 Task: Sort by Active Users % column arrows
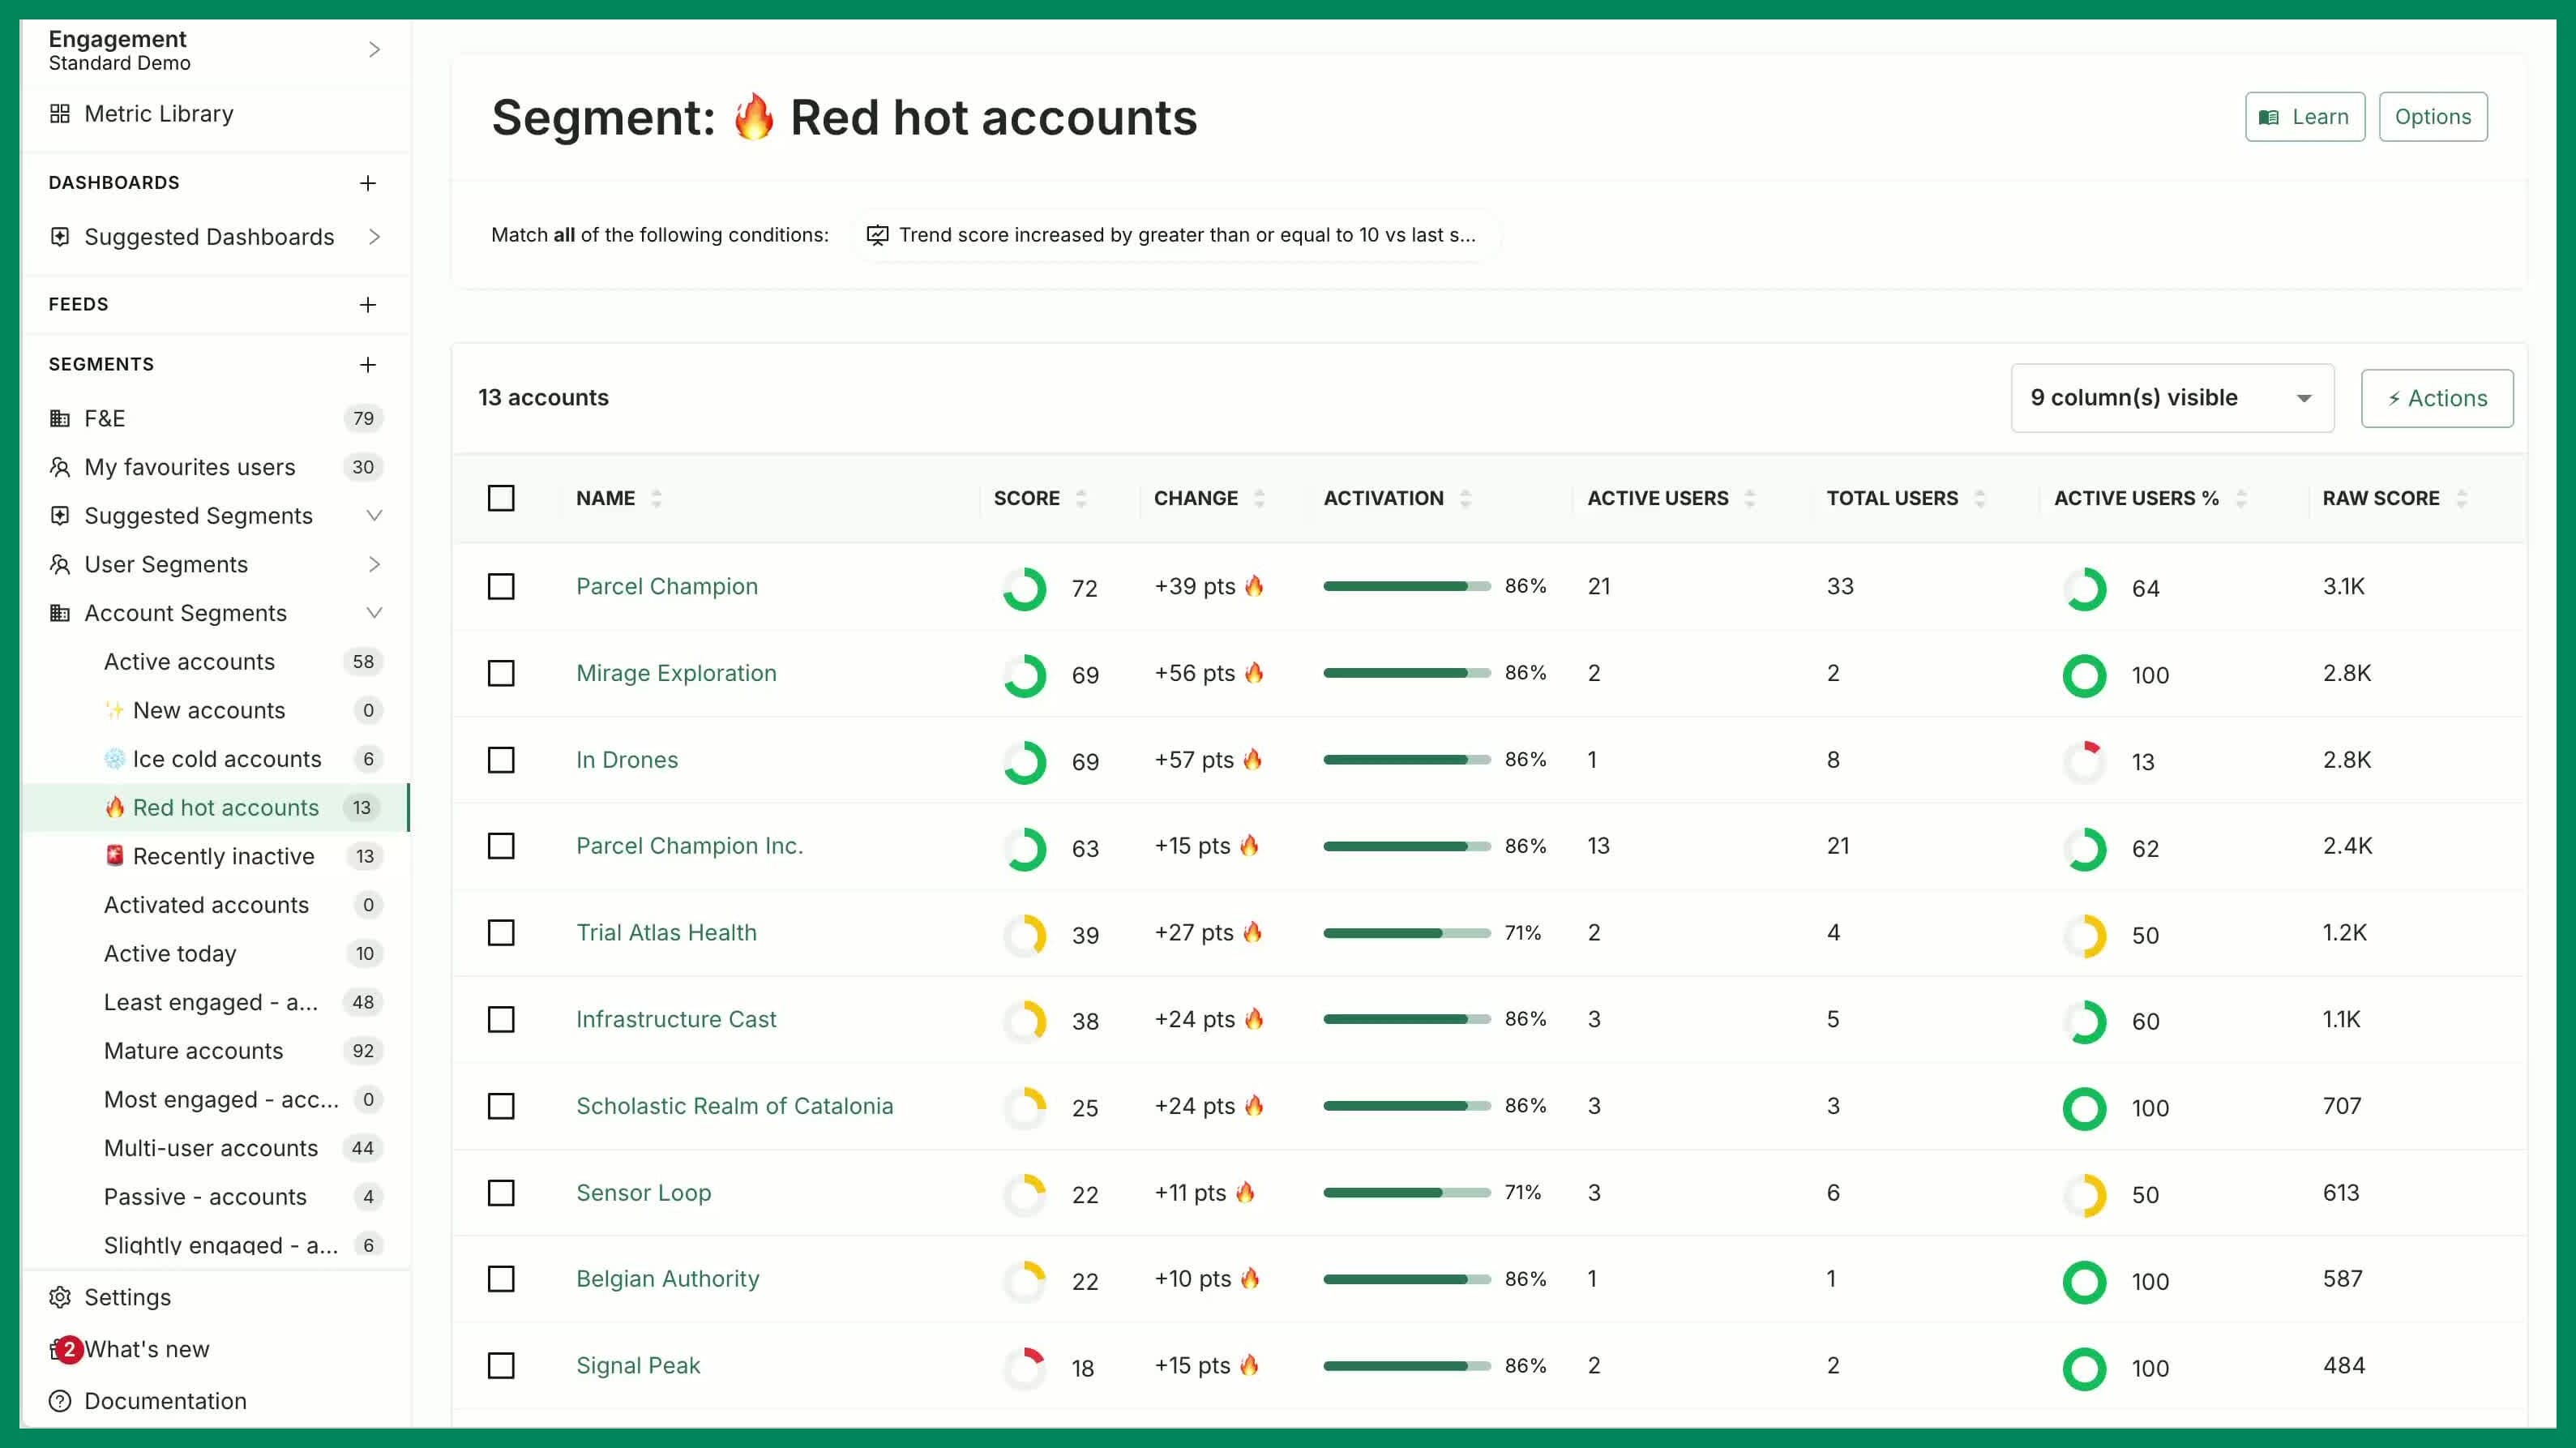tap(2241, 498)
